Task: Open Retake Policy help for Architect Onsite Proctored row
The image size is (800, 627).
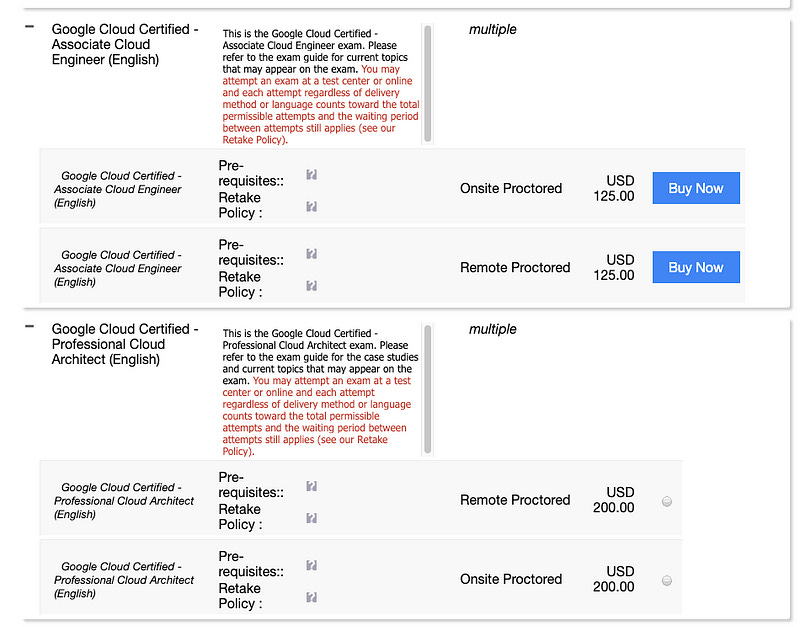Action: [x=311, y=597]
